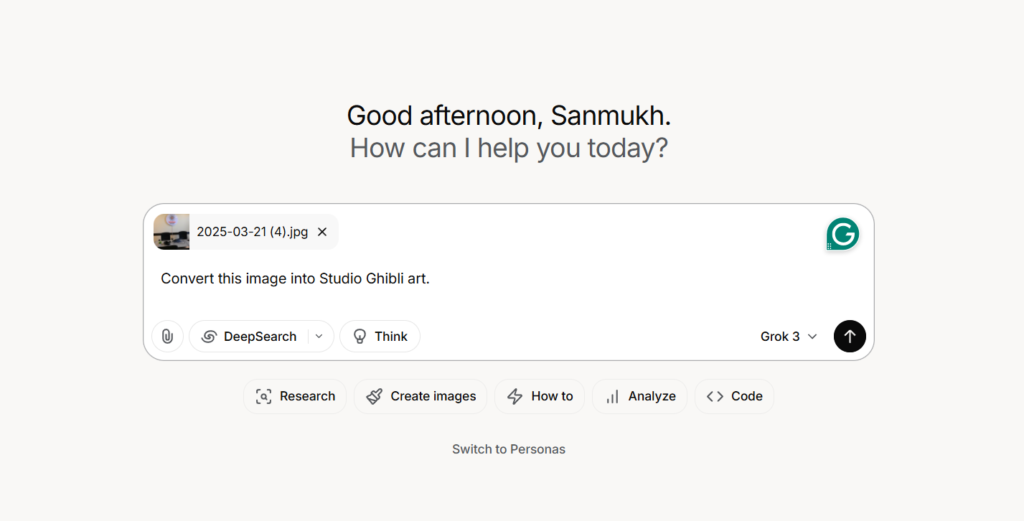This screenshot has height=521, width=1024.
Task: Click the How can I help you today text
Action: coord(508,149)
